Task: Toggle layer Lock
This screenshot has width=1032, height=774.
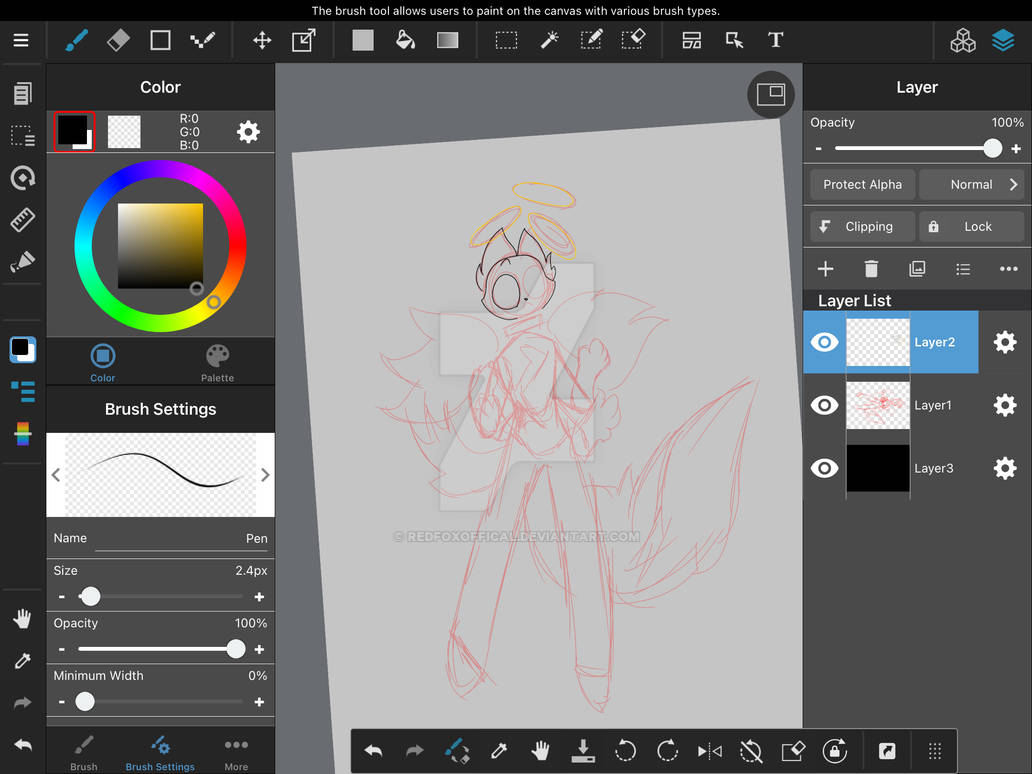Action: pos(971,226)
